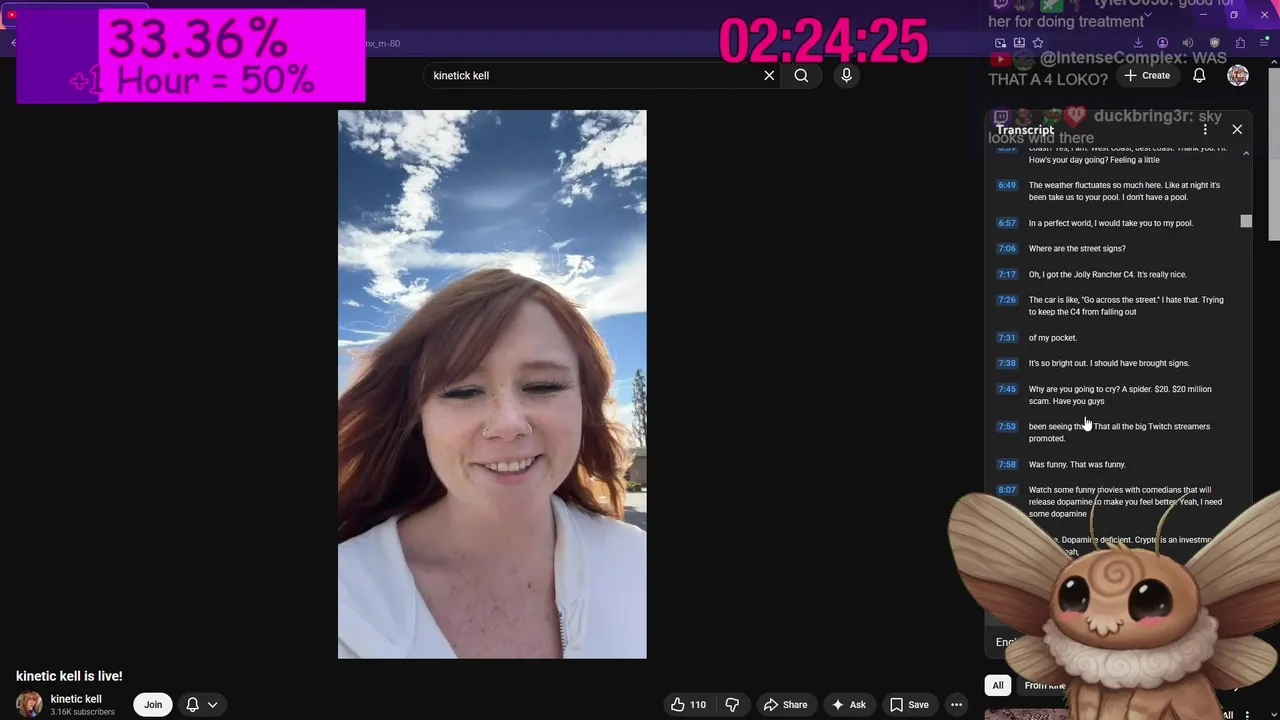Open channel notification preferences bell dropdown

201,704
